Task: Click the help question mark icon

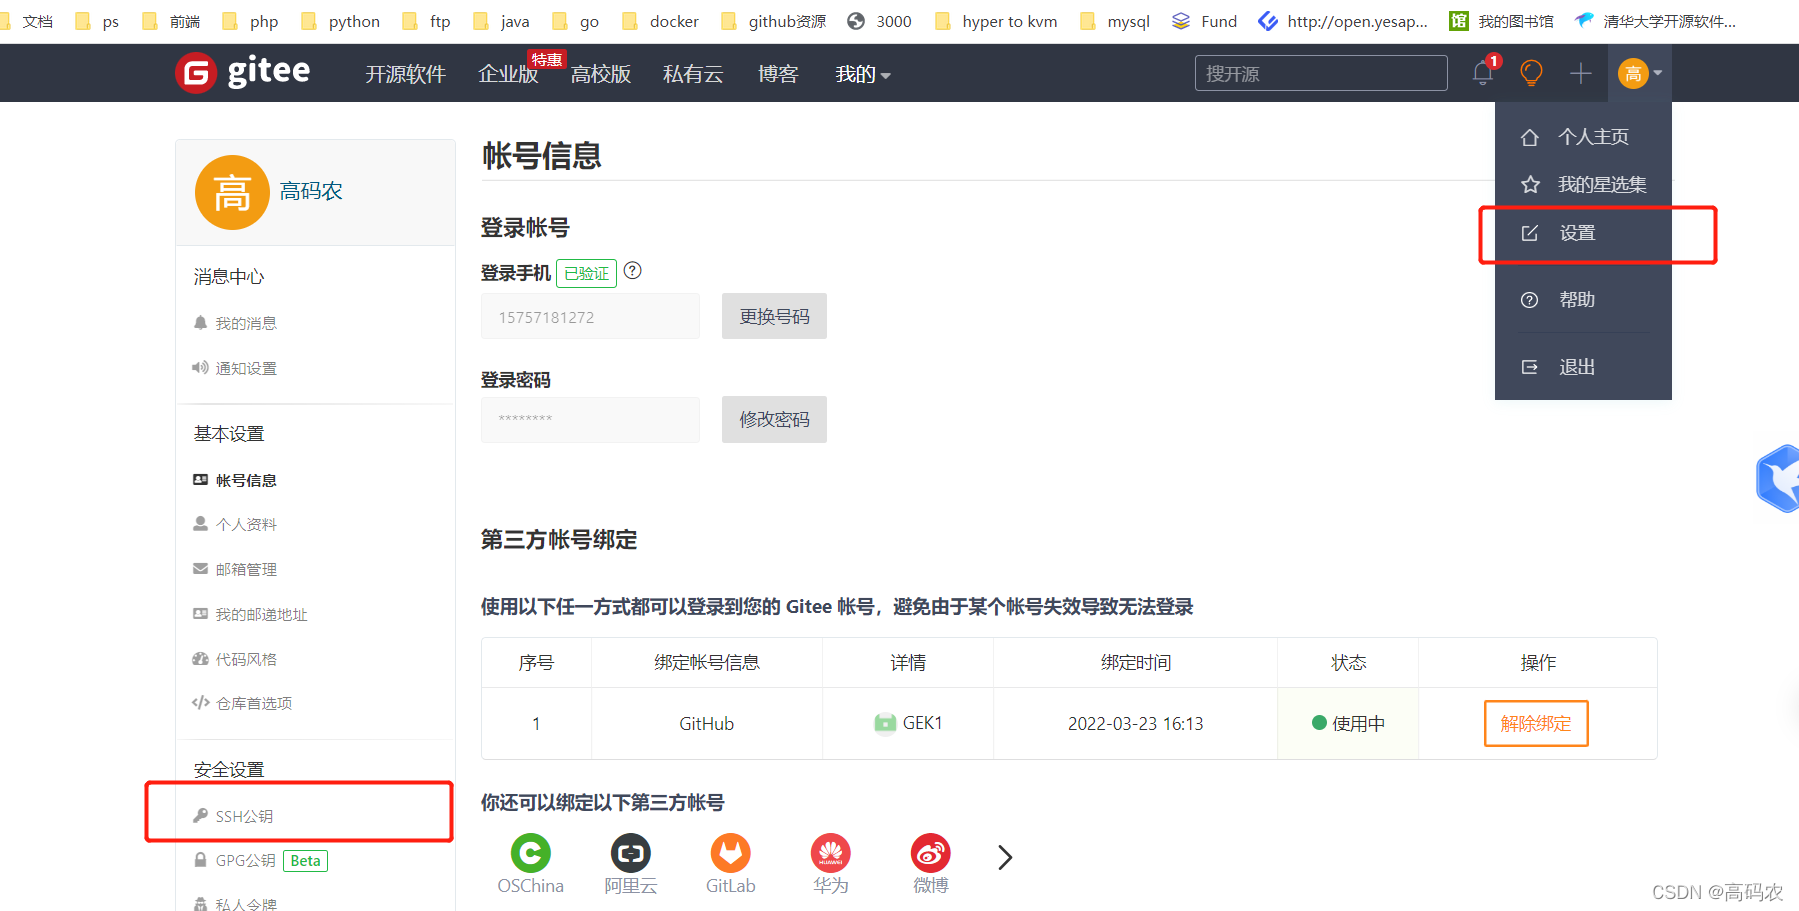Action: [x=633, y=270]
